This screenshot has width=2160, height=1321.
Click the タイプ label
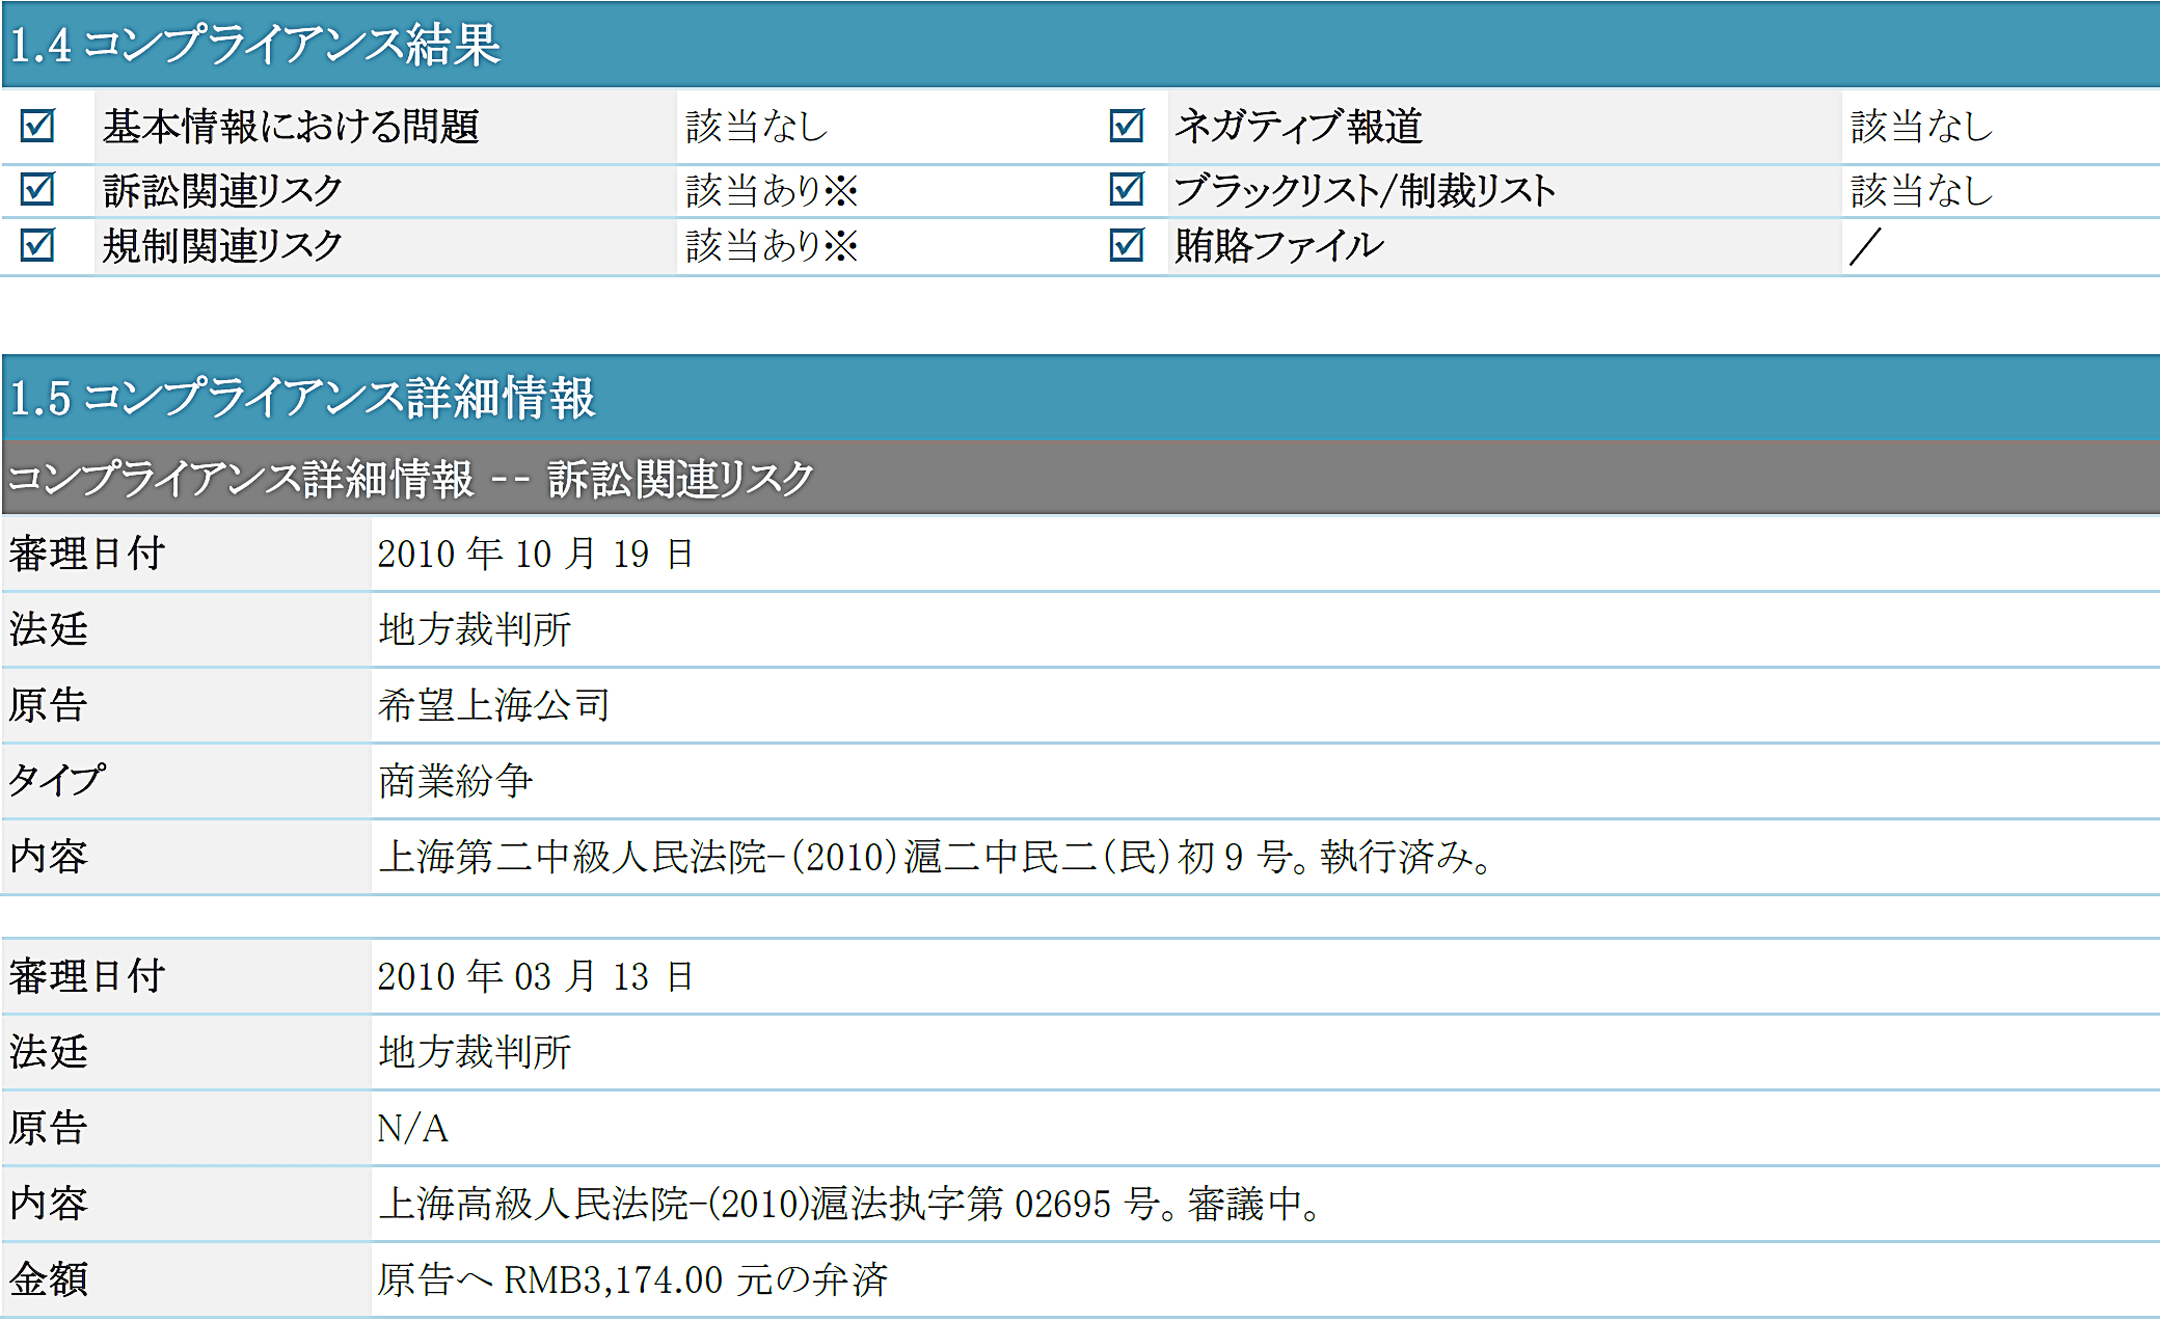click(x=56, y=781)
